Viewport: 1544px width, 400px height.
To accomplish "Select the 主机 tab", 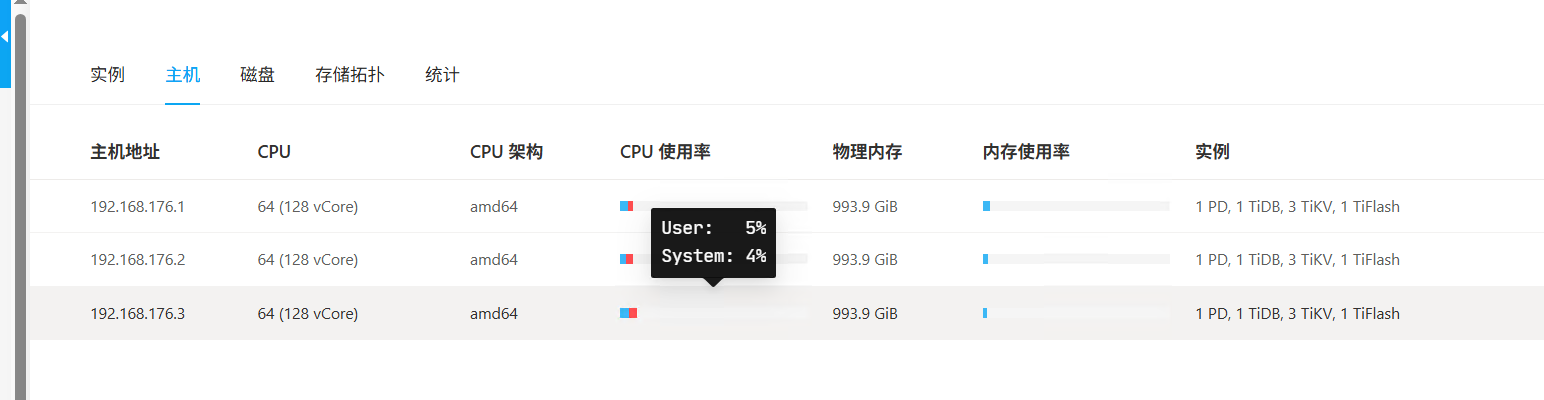I will pyautogui.click(x=183, y=75).
